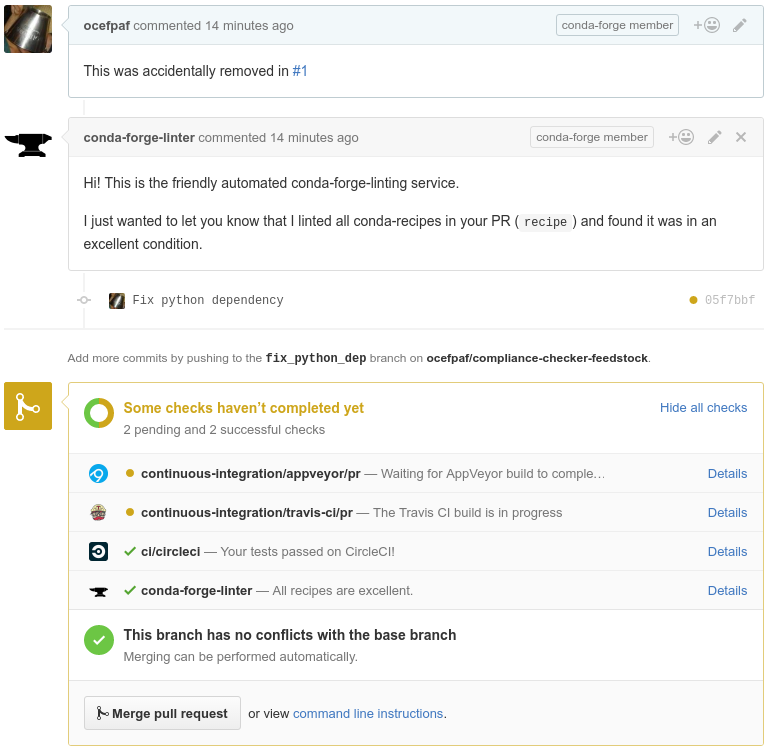The width and height of the screenshot is (769, 751).
Task: Click the conda-forge anvil avatar
Action: [x=28, y=145]
